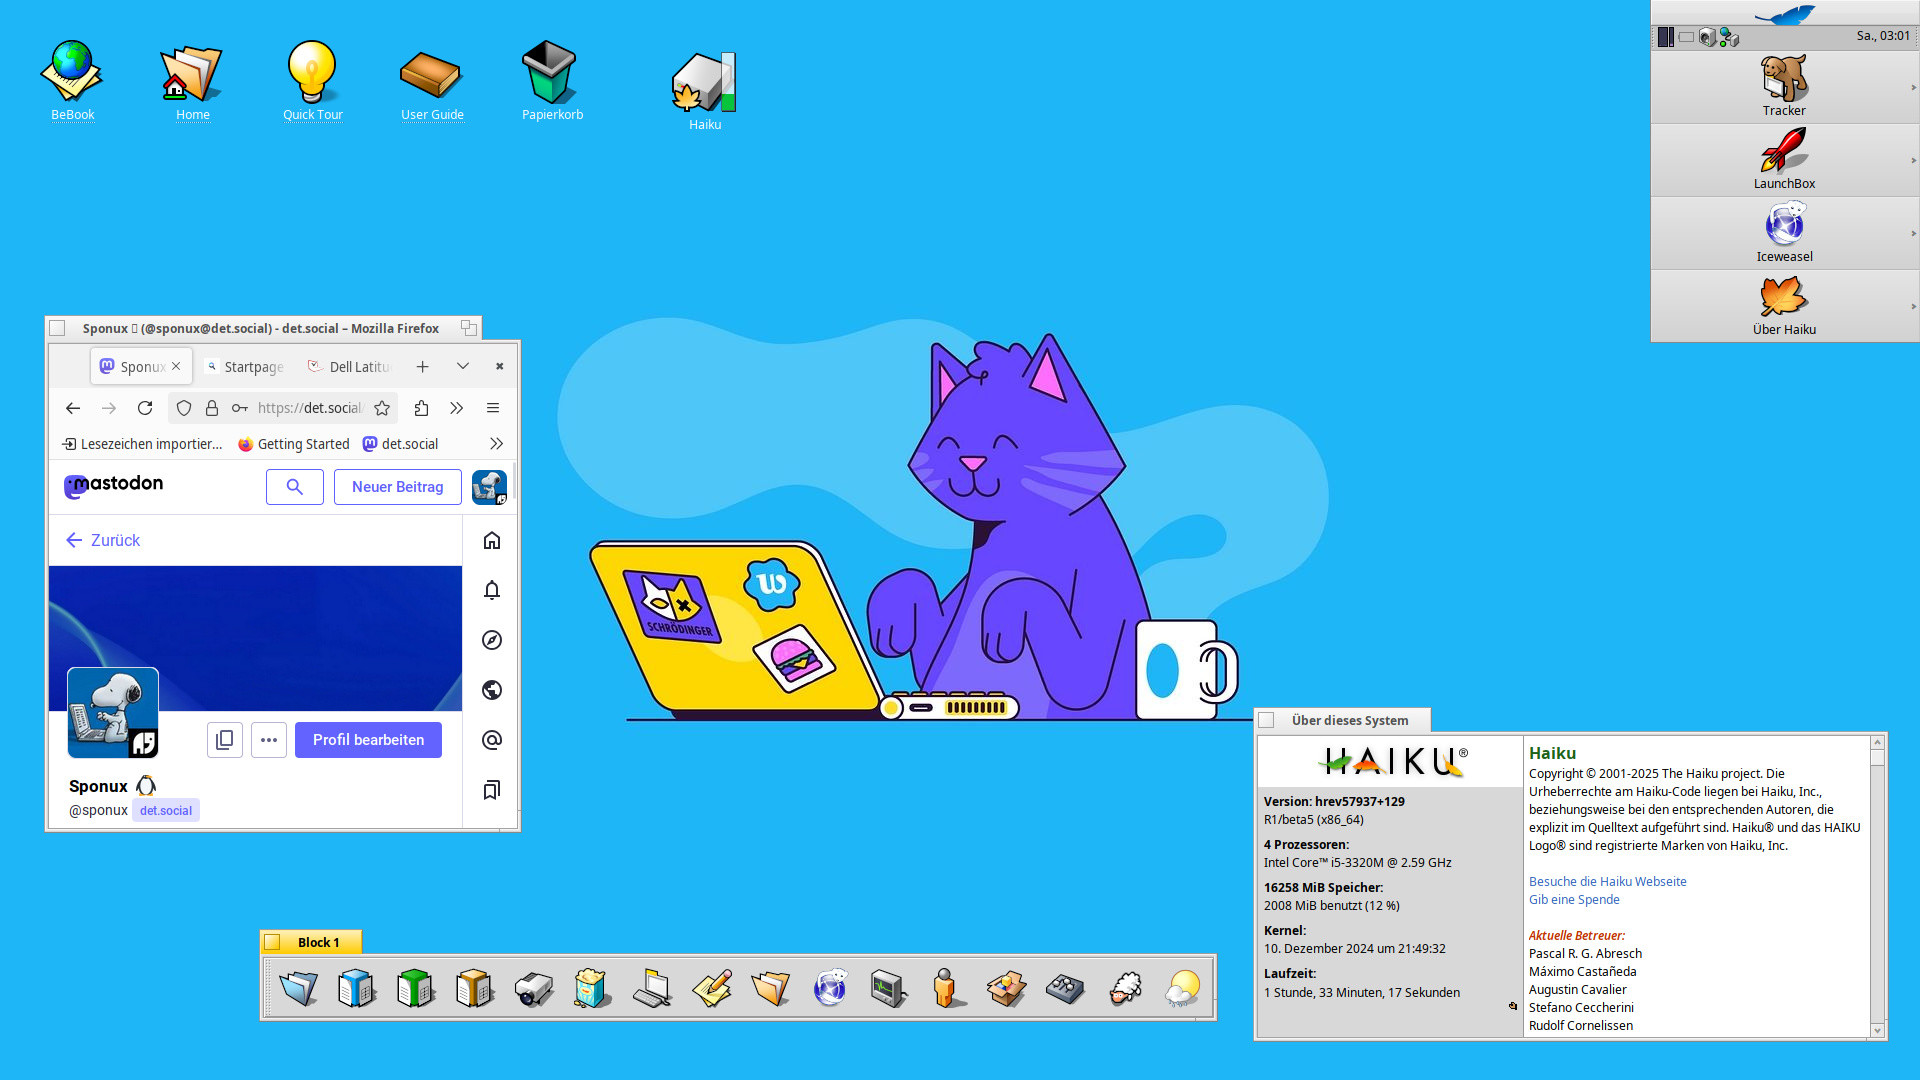The width and height of the screenshot is (1920, 1080).
Task: Open Mastodon notifications bell icon
Action: coord(491,590)
